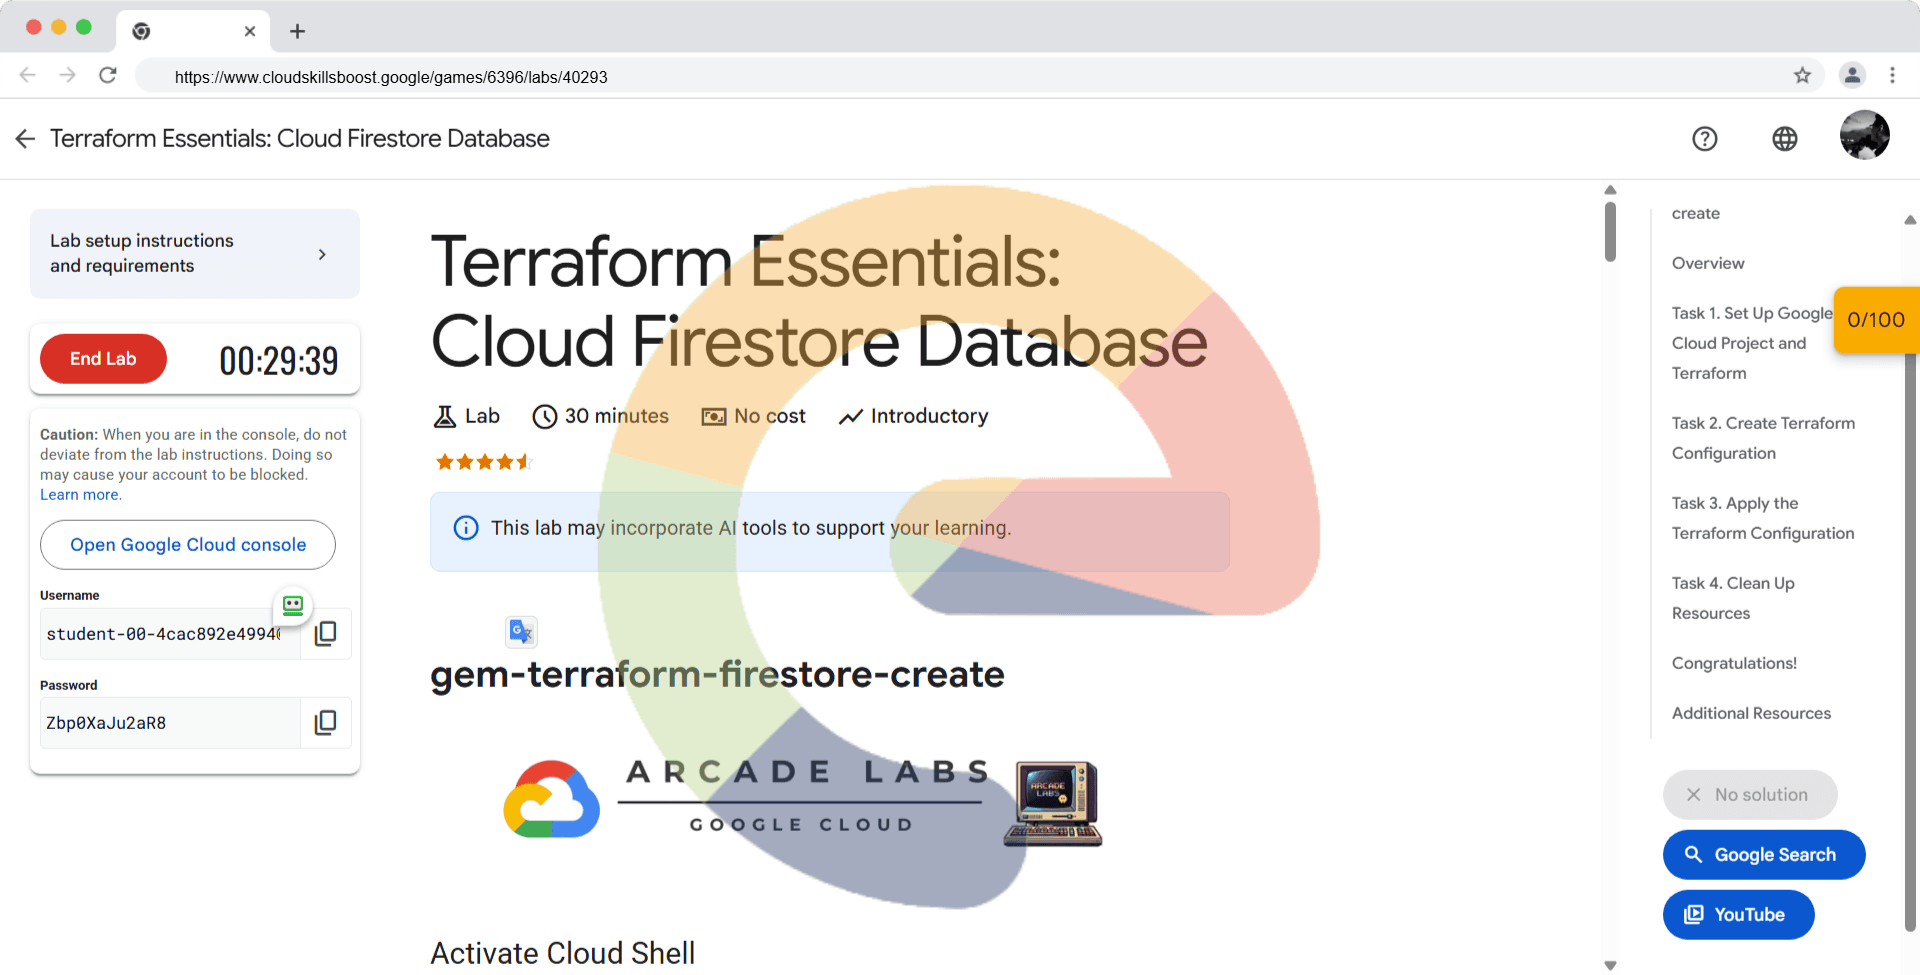Click the star rating
The height and width of the screenshot is (975, 1920).
pos(484,462)
